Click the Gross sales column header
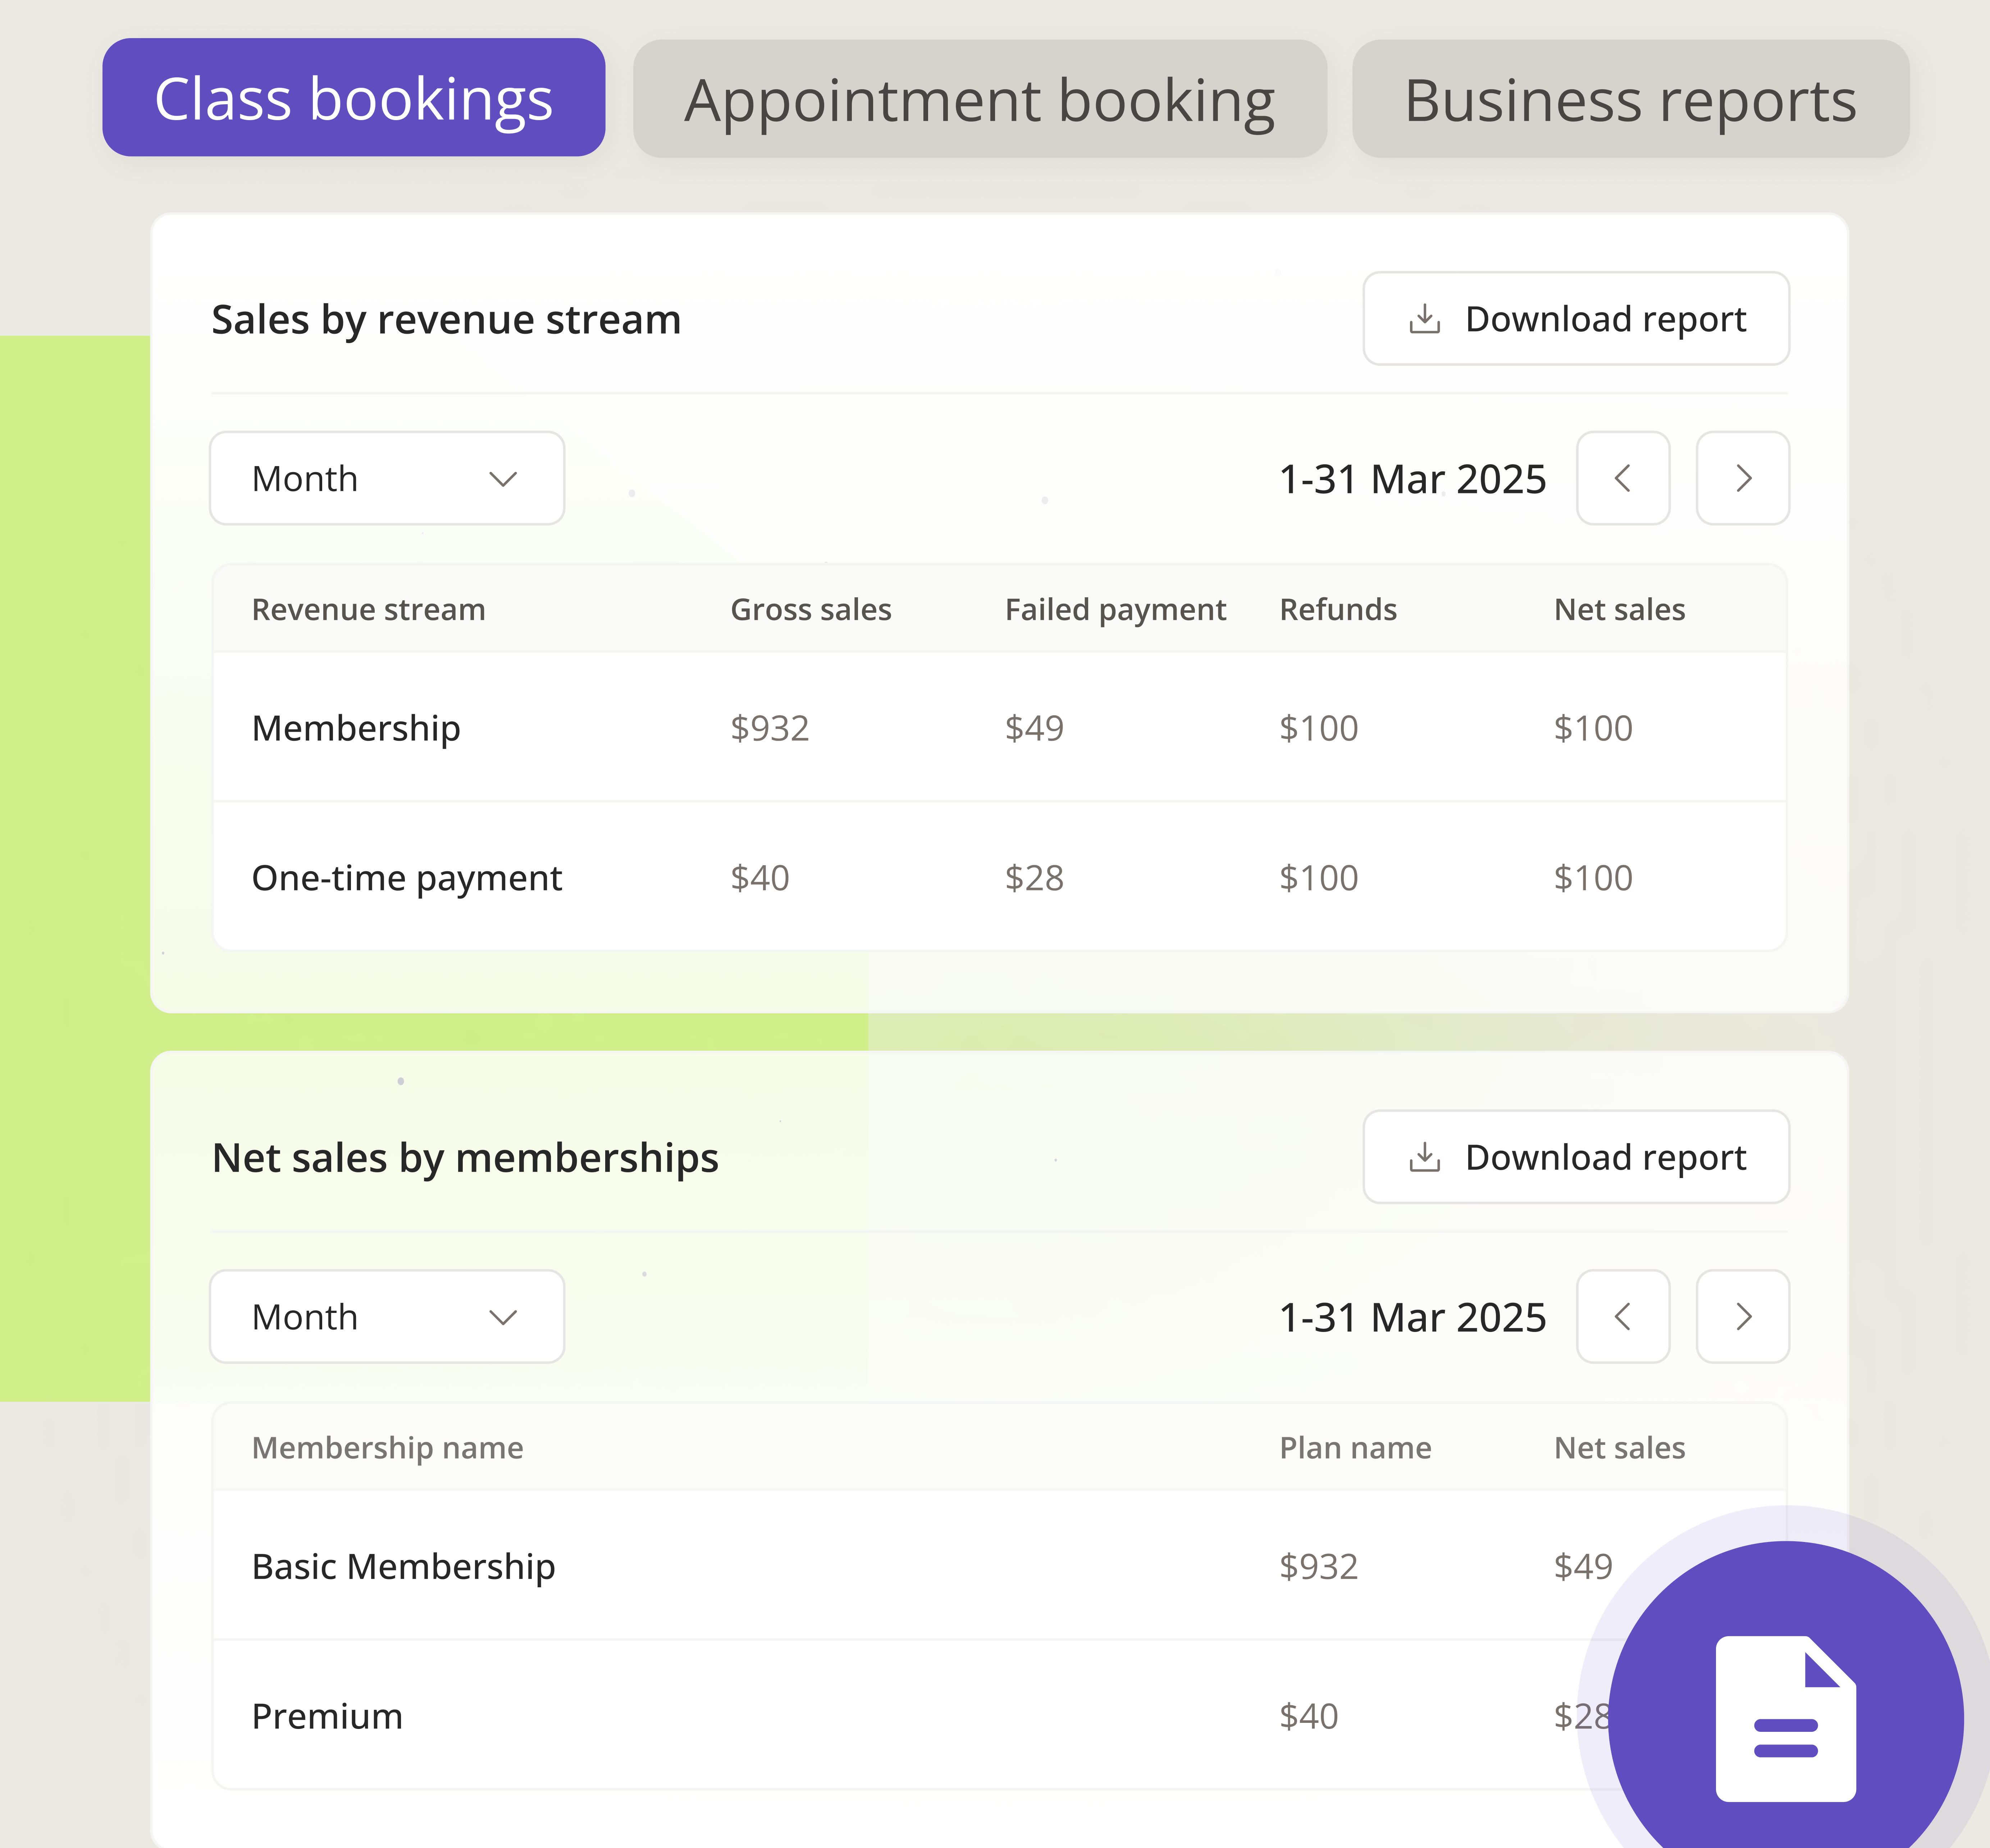The width and height of the screenshot is (1990, 1848). pos(810,609)
